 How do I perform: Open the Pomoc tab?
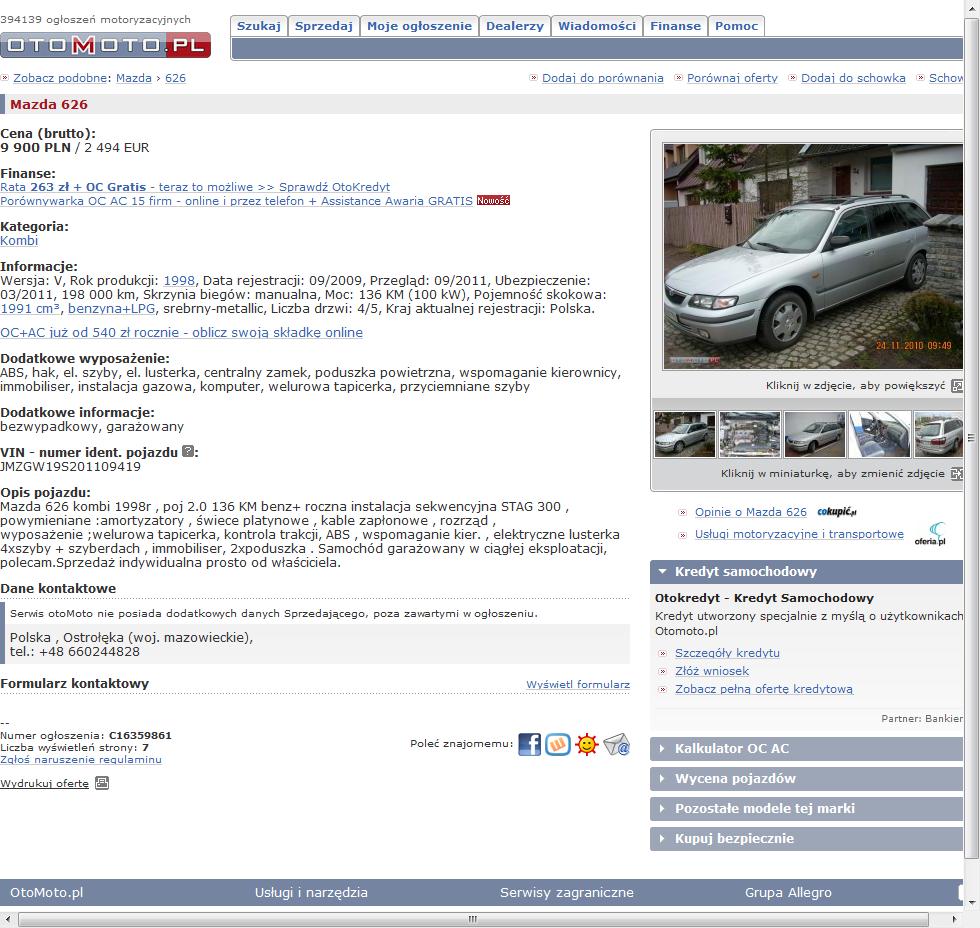coord(736,26)
